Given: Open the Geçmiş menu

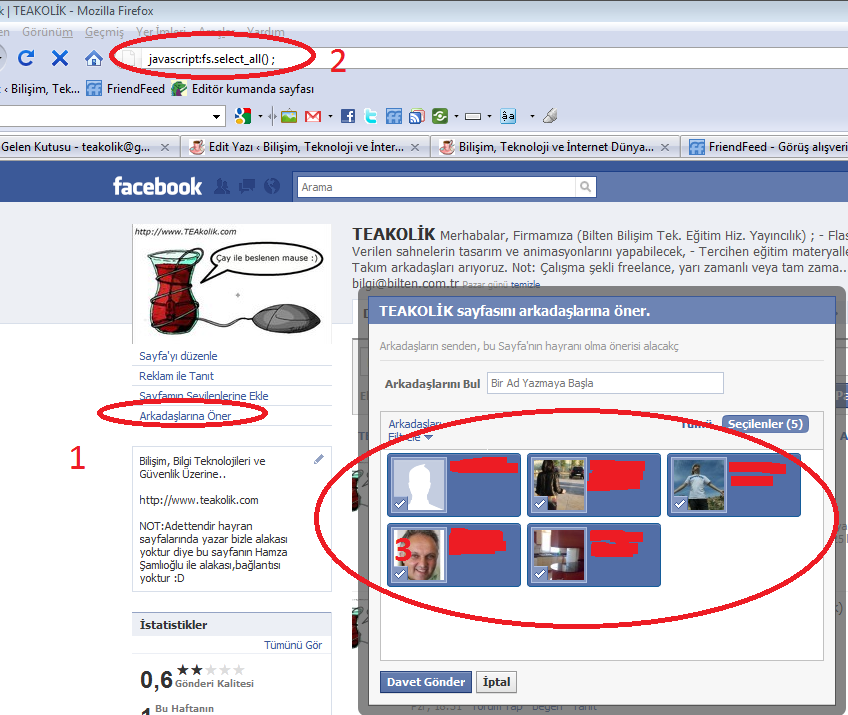Looking at the screenshot, I should 104,32.
